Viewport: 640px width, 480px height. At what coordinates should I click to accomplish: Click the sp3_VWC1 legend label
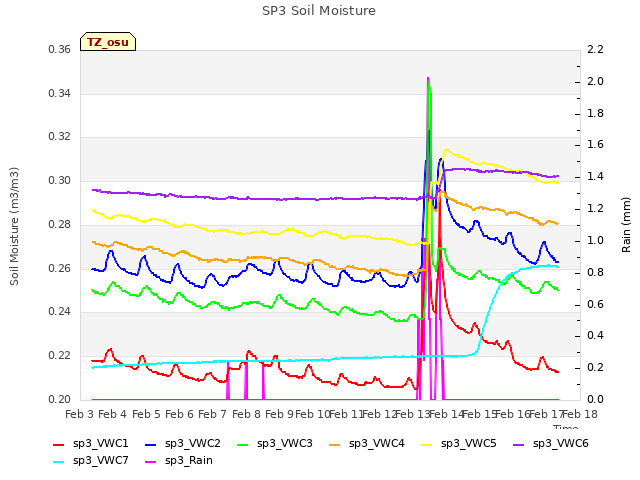(x=100, y=443)
